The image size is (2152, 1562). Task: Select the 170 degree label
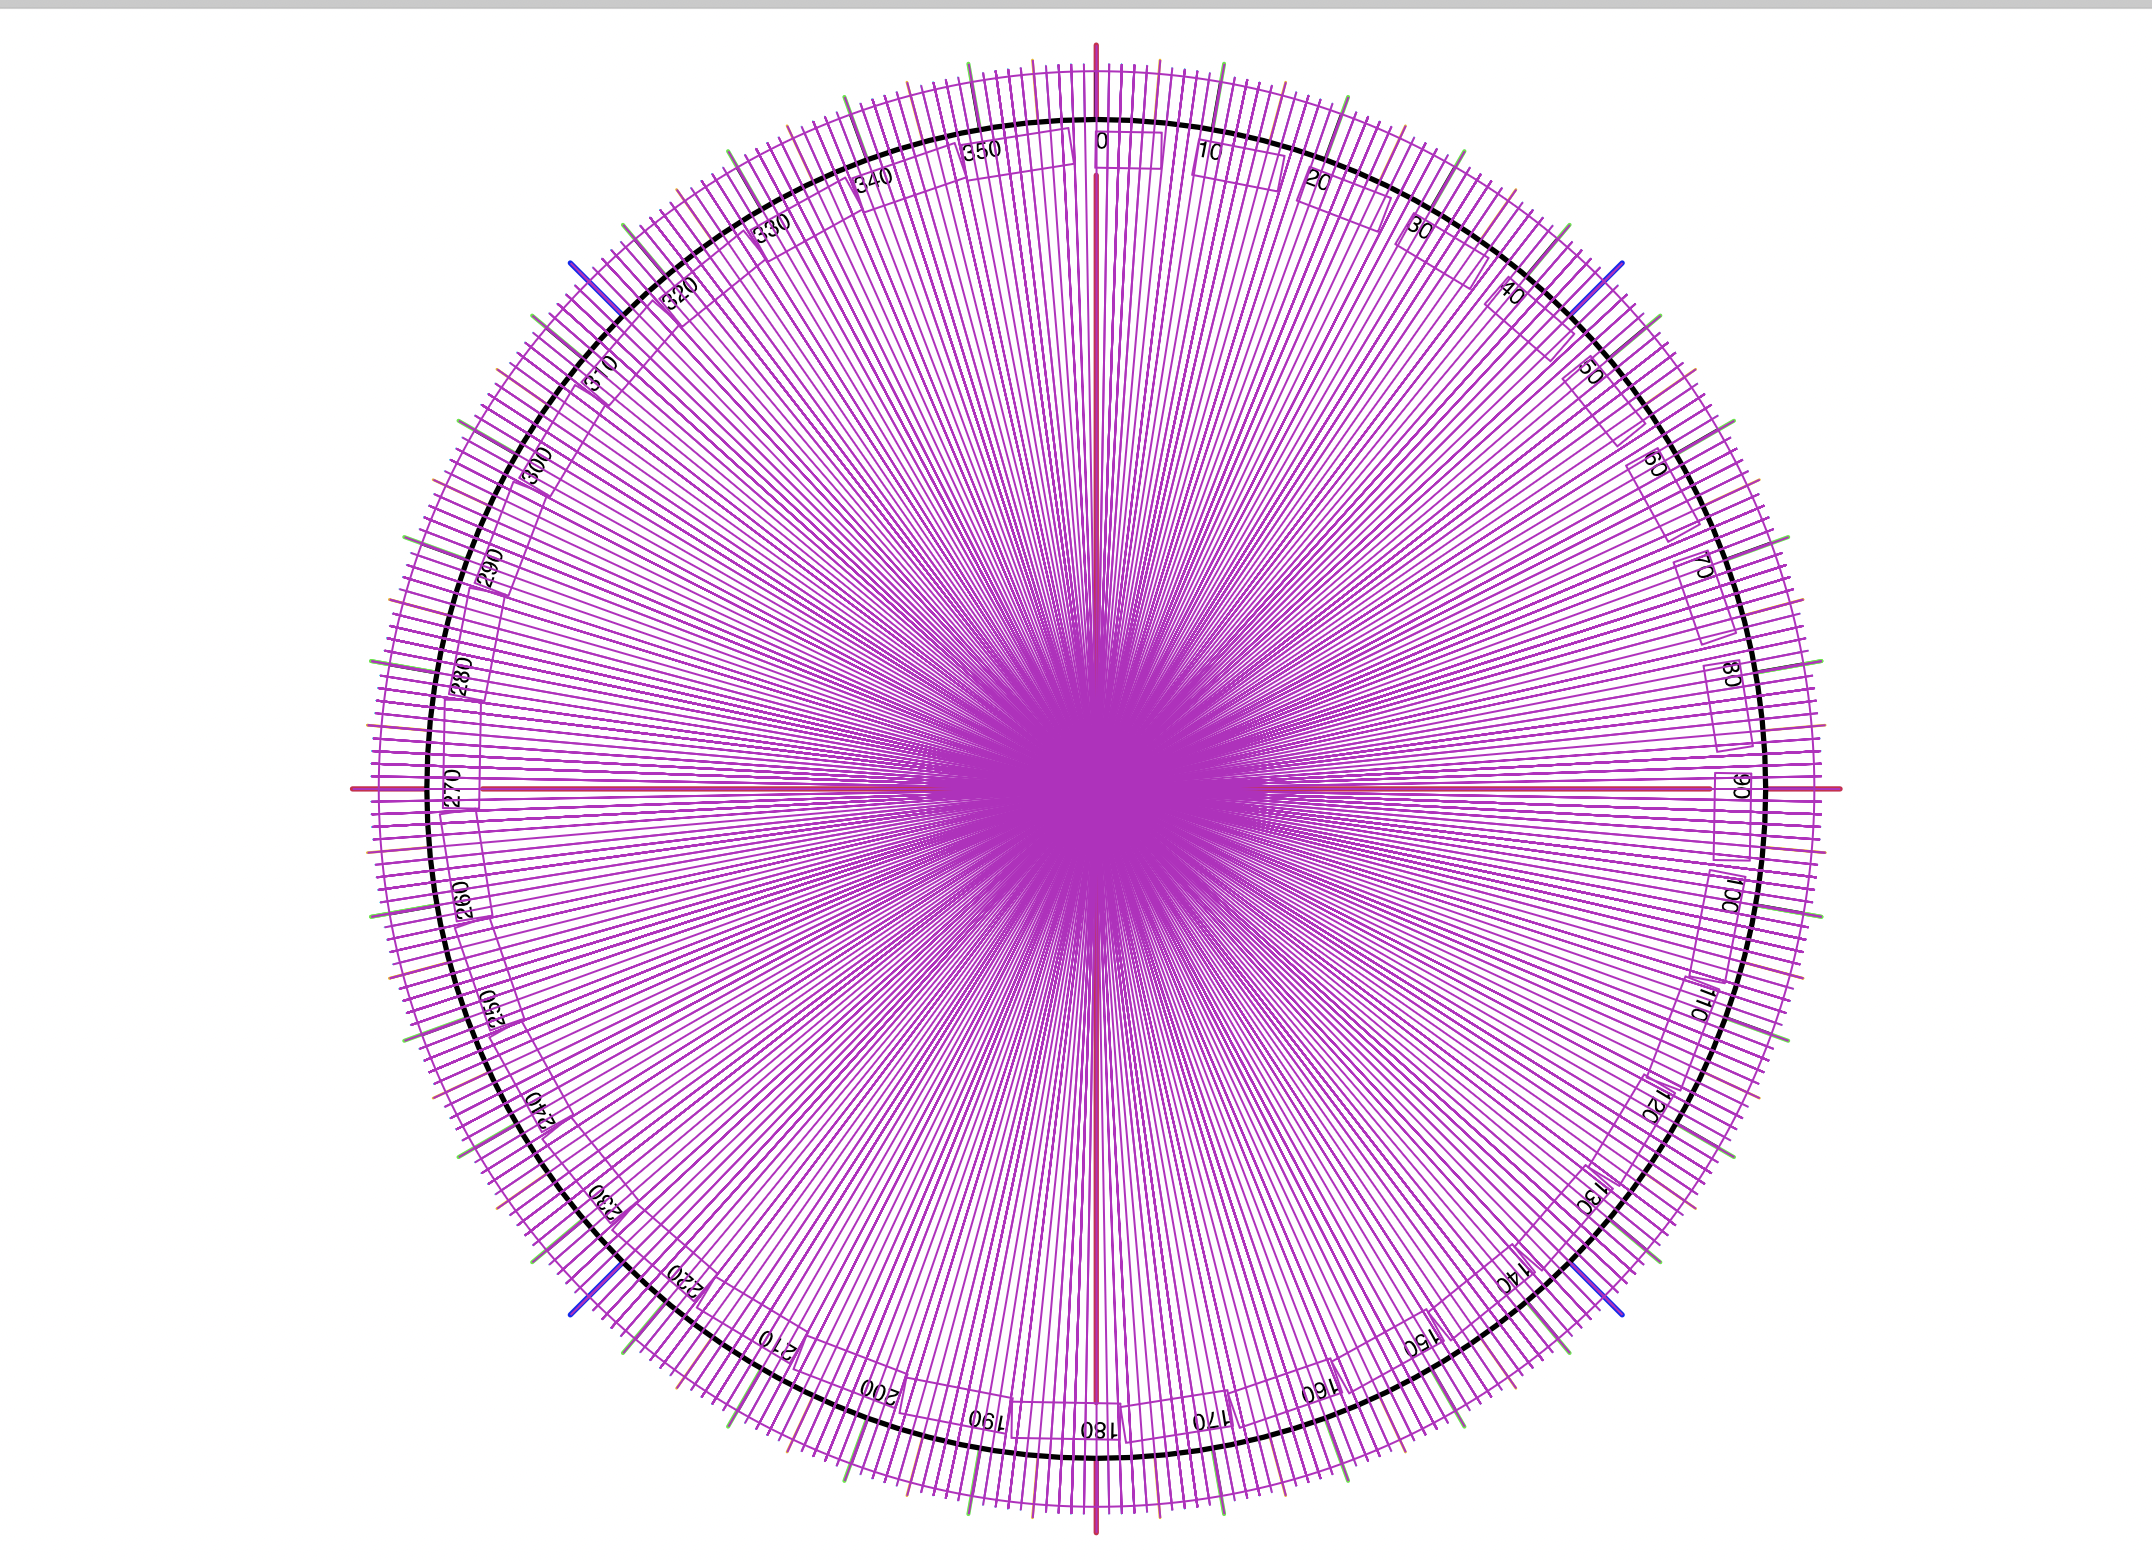(1210, 1419)
